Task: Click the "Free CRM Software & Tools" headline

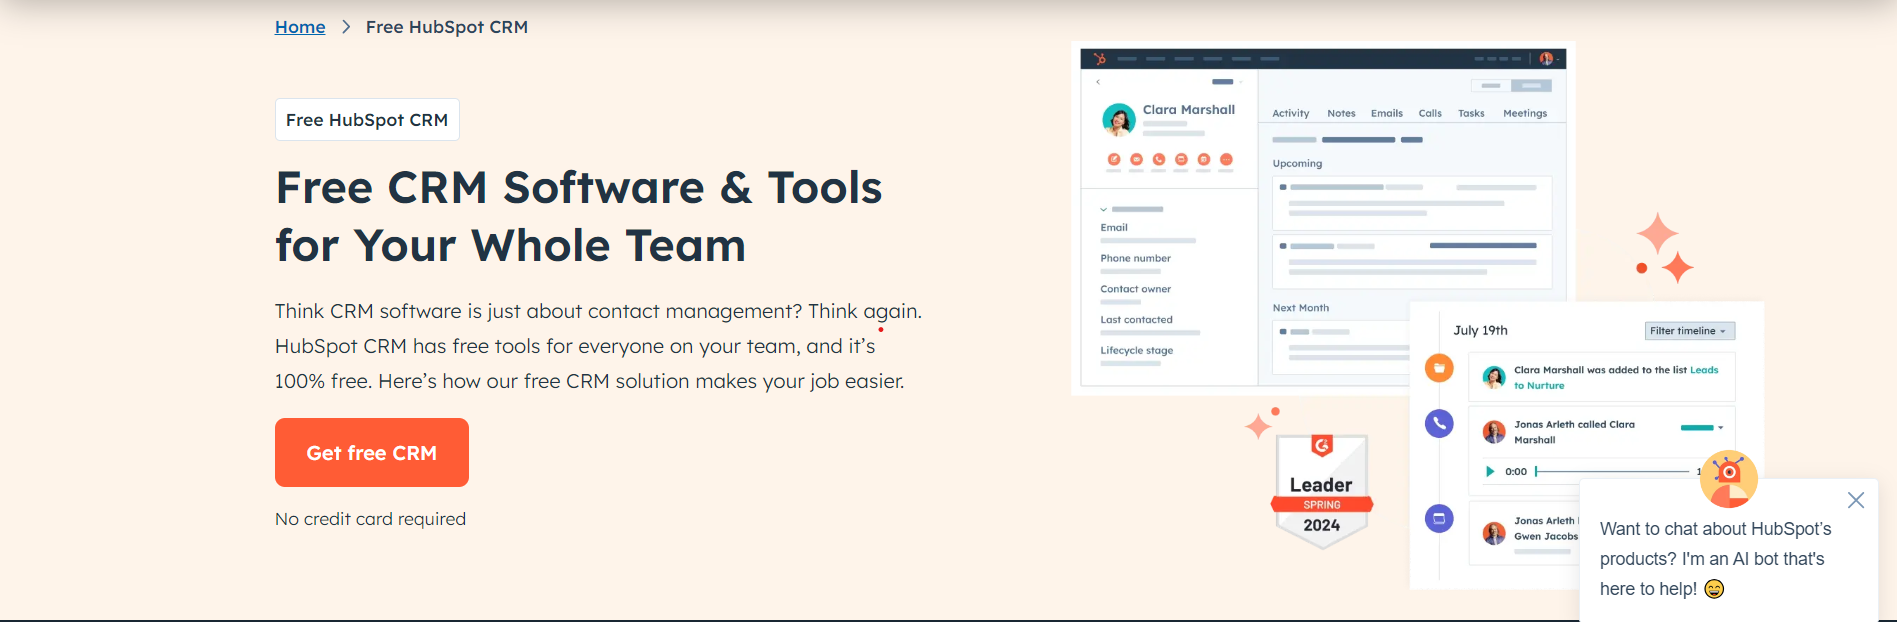Action: point(578,188)
